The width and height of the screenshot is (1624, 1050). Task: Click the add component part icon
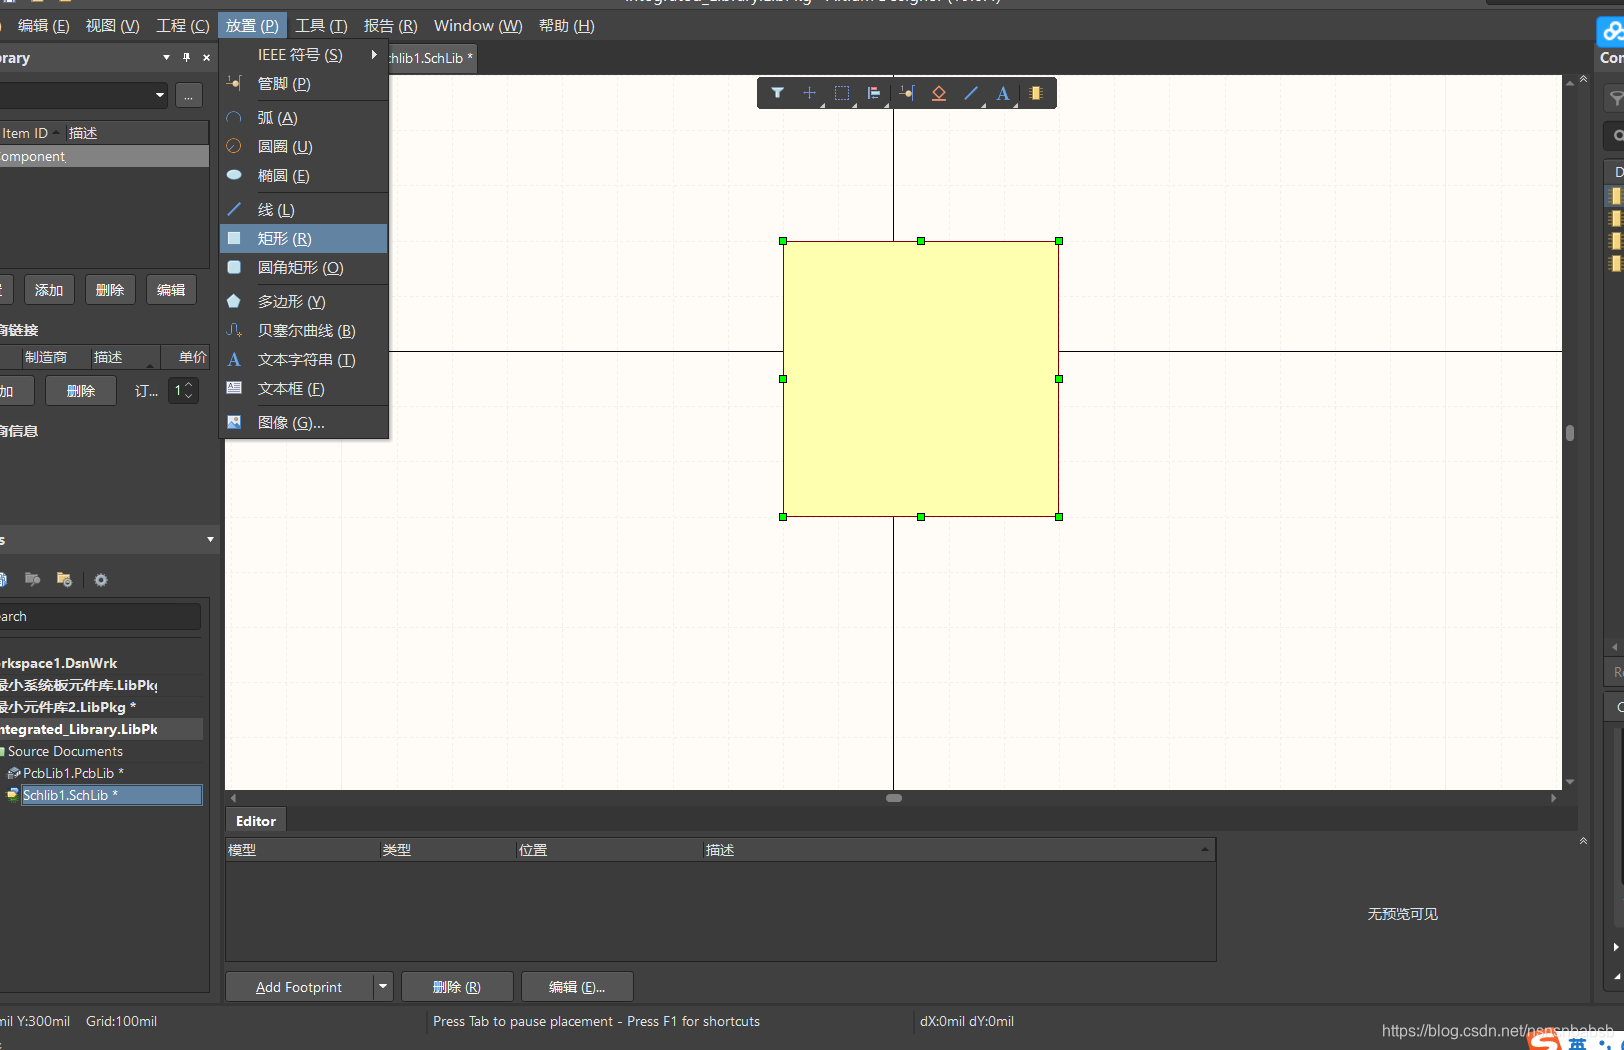pos(1035,93)
